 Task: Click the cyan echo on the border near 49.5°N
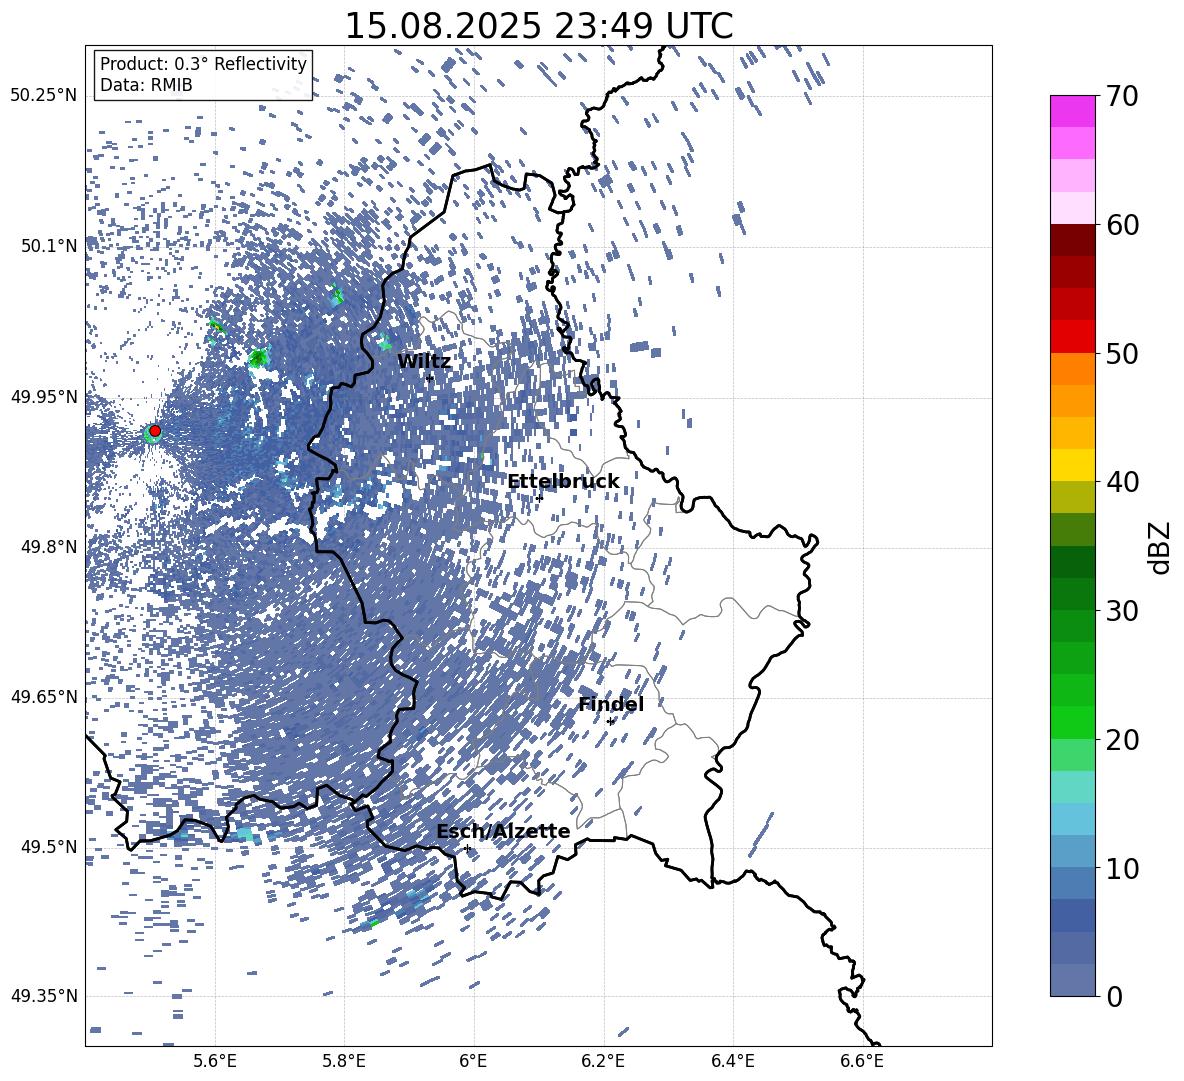(x=246, y=834)
